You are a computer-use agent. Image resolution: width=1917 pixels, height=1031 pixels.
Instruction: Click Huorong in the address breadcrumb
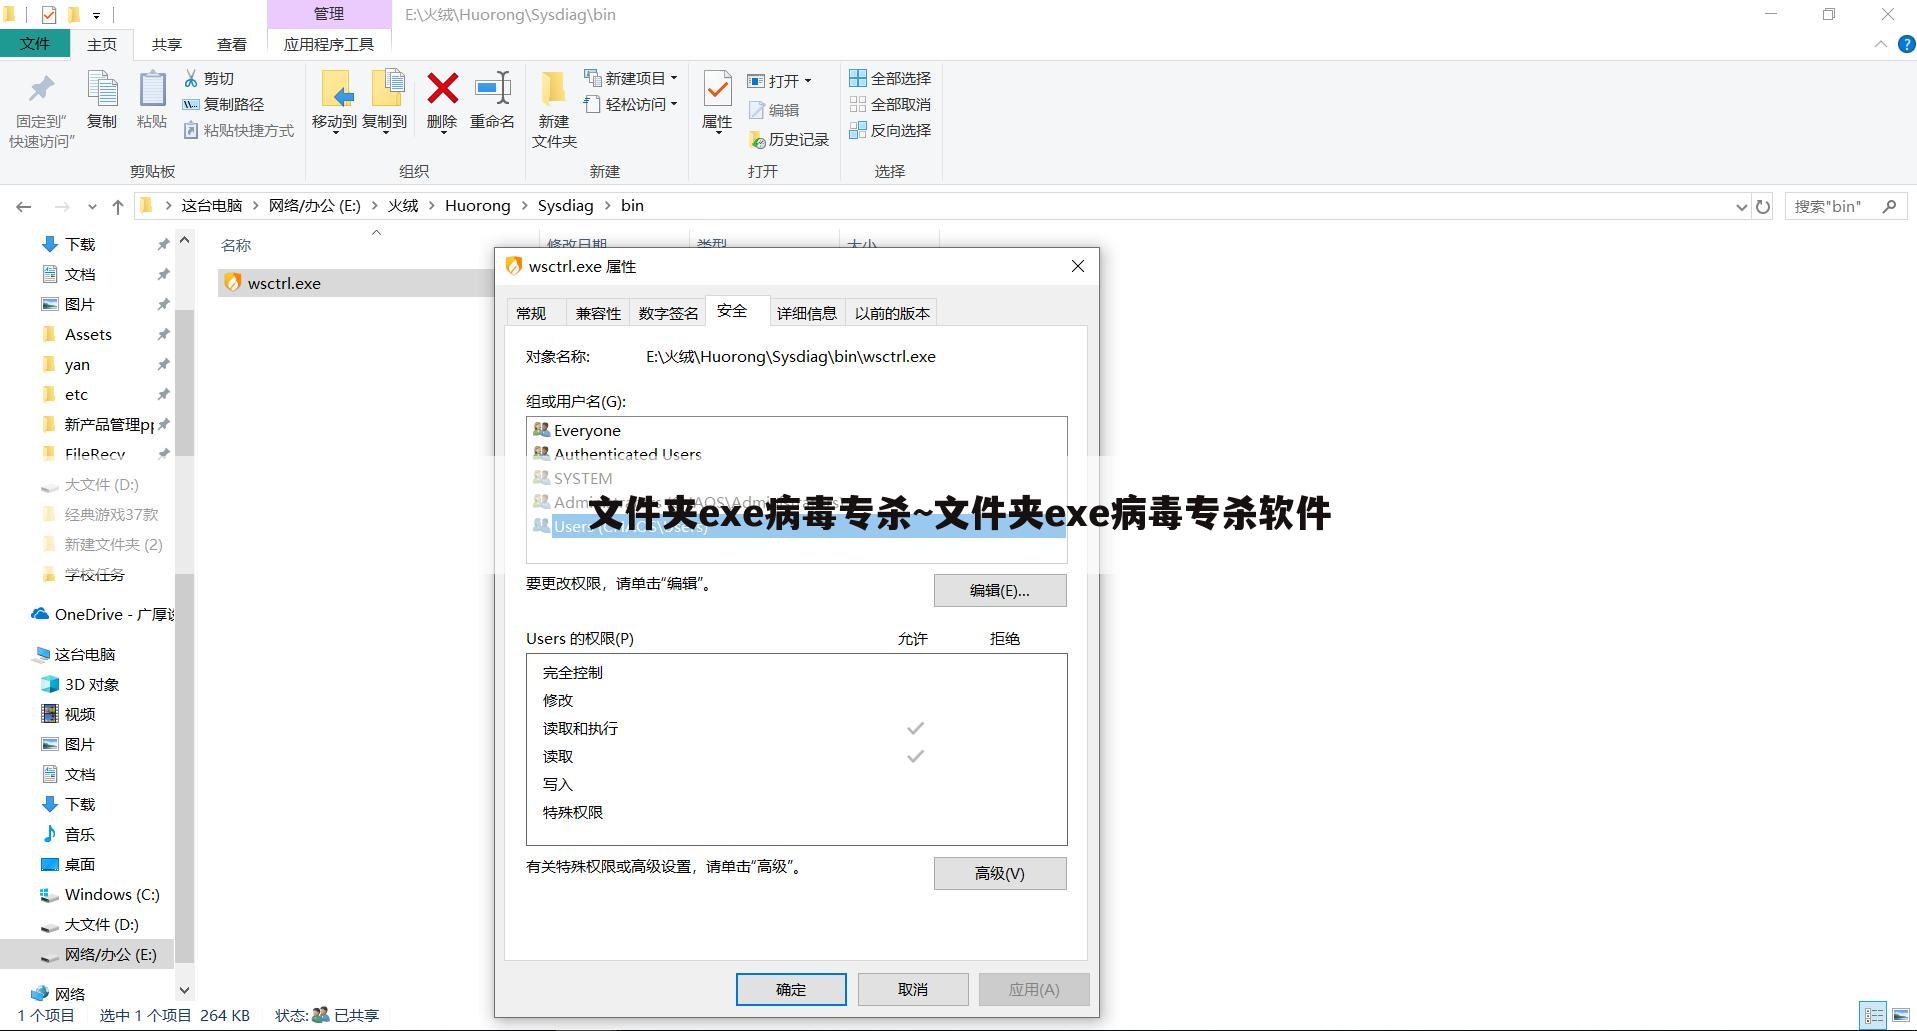(477, 206)
